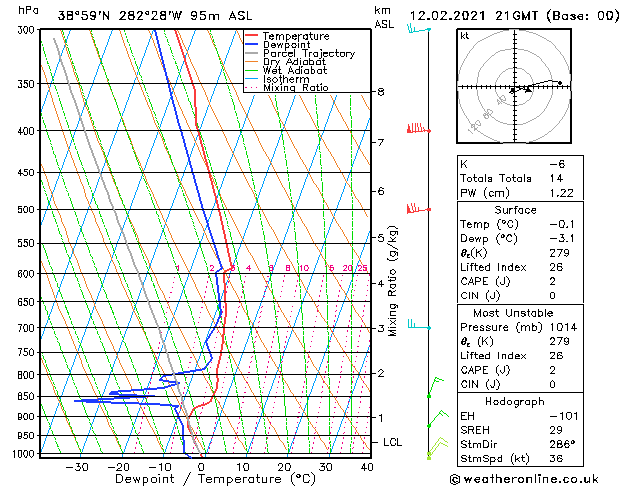
Task: Click the K index value -6
Action: pyautogui.click(x=557, y=164)
